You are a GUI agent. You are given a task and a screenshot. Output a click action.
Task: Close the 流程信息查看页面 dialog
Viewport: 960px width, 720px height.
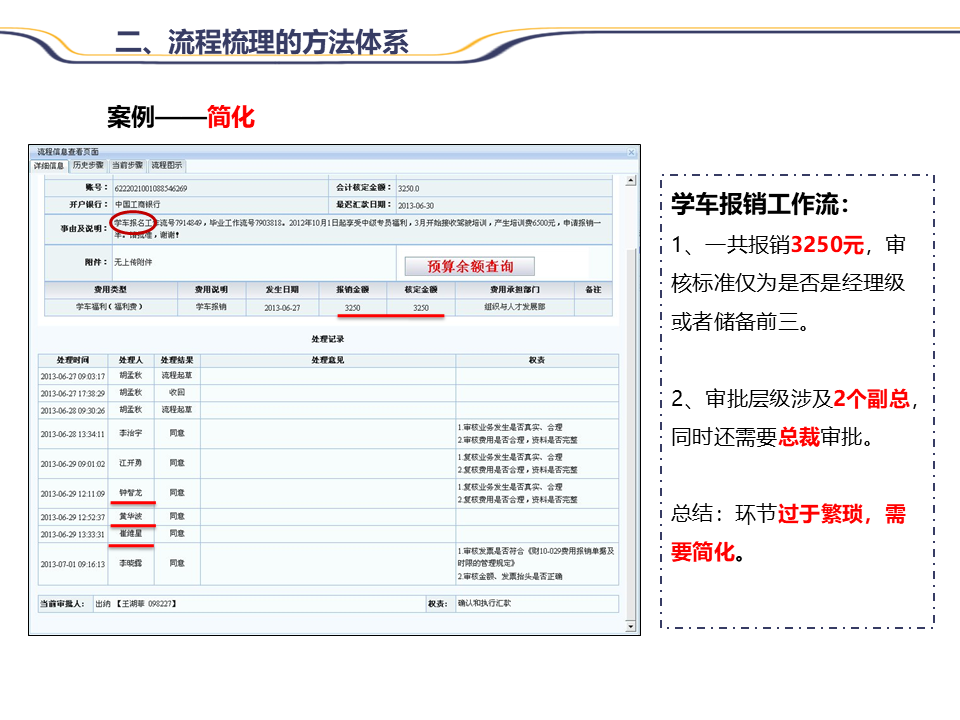[x=631, y=152]
